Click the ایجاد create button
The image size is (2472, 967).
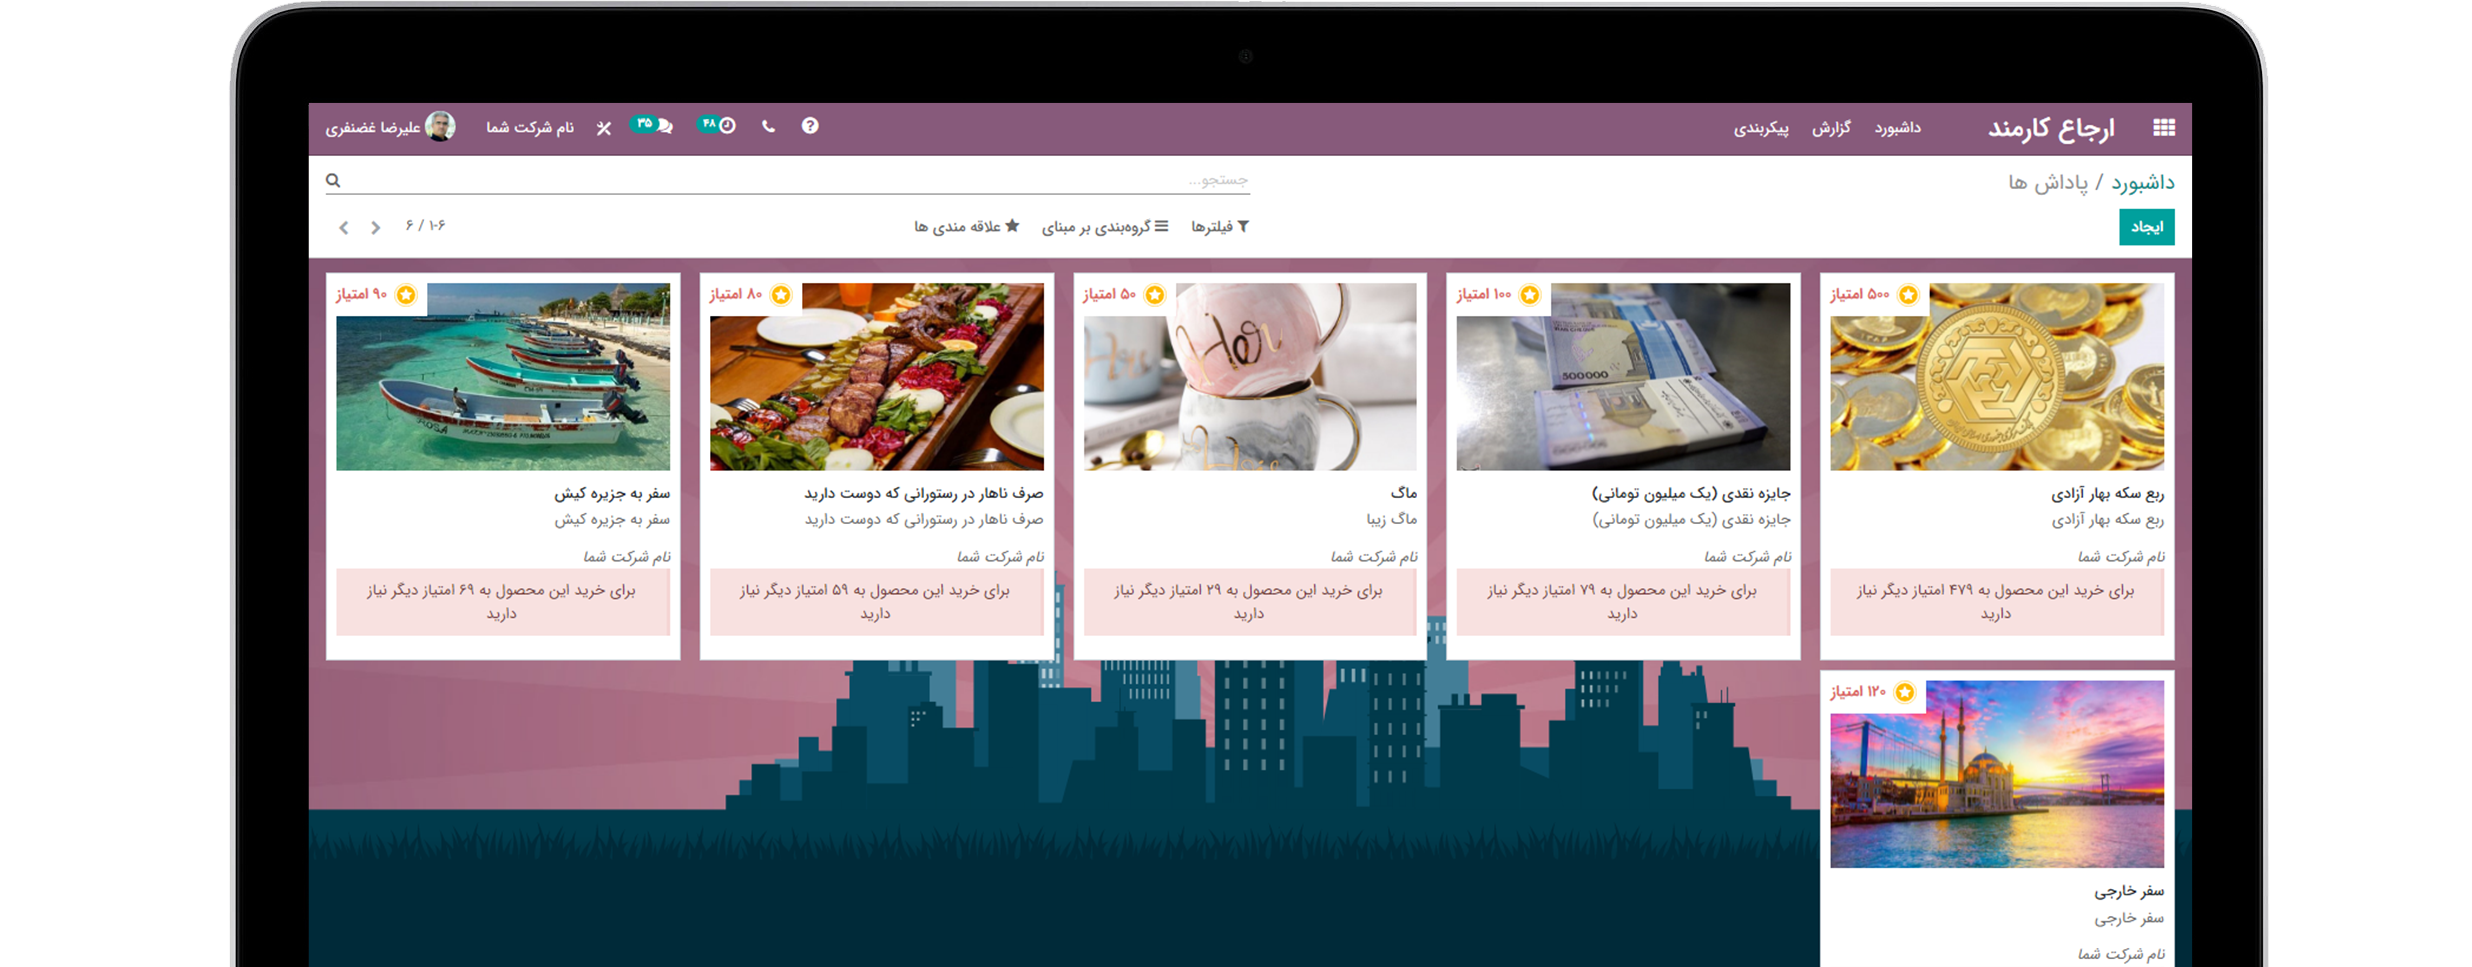point(2146,227)
